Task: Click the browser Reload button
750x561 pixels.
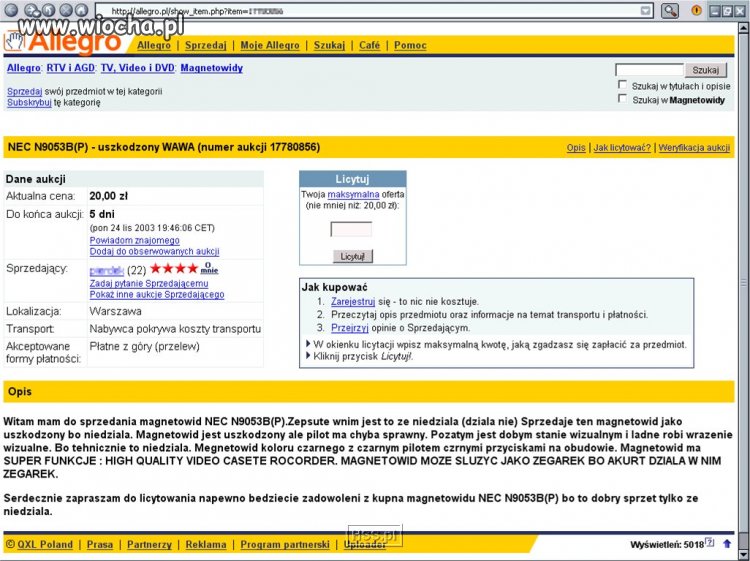Action: click(x=48, y=10)
